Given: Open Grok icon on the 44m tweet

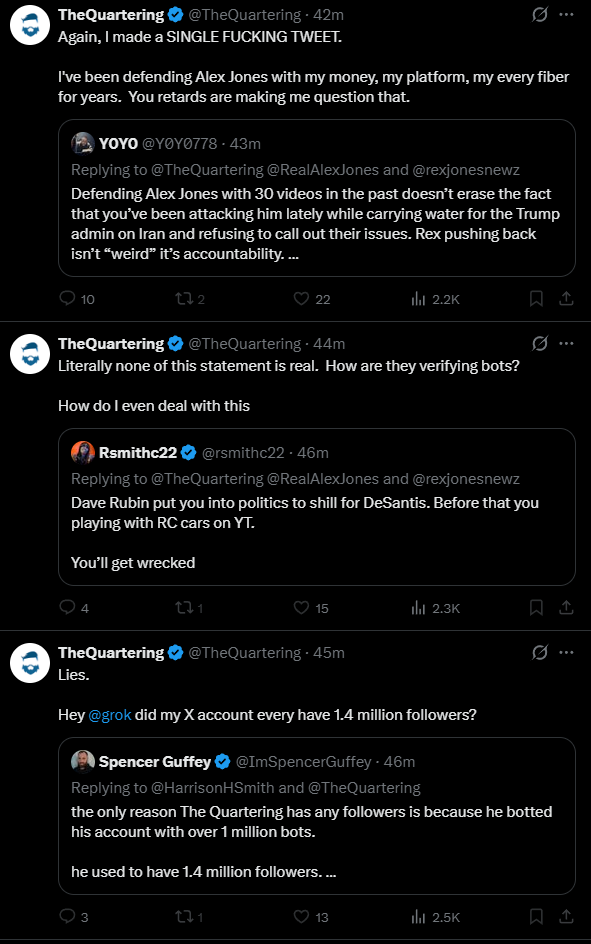Looking at the screenshot, I should pos(540,343).
